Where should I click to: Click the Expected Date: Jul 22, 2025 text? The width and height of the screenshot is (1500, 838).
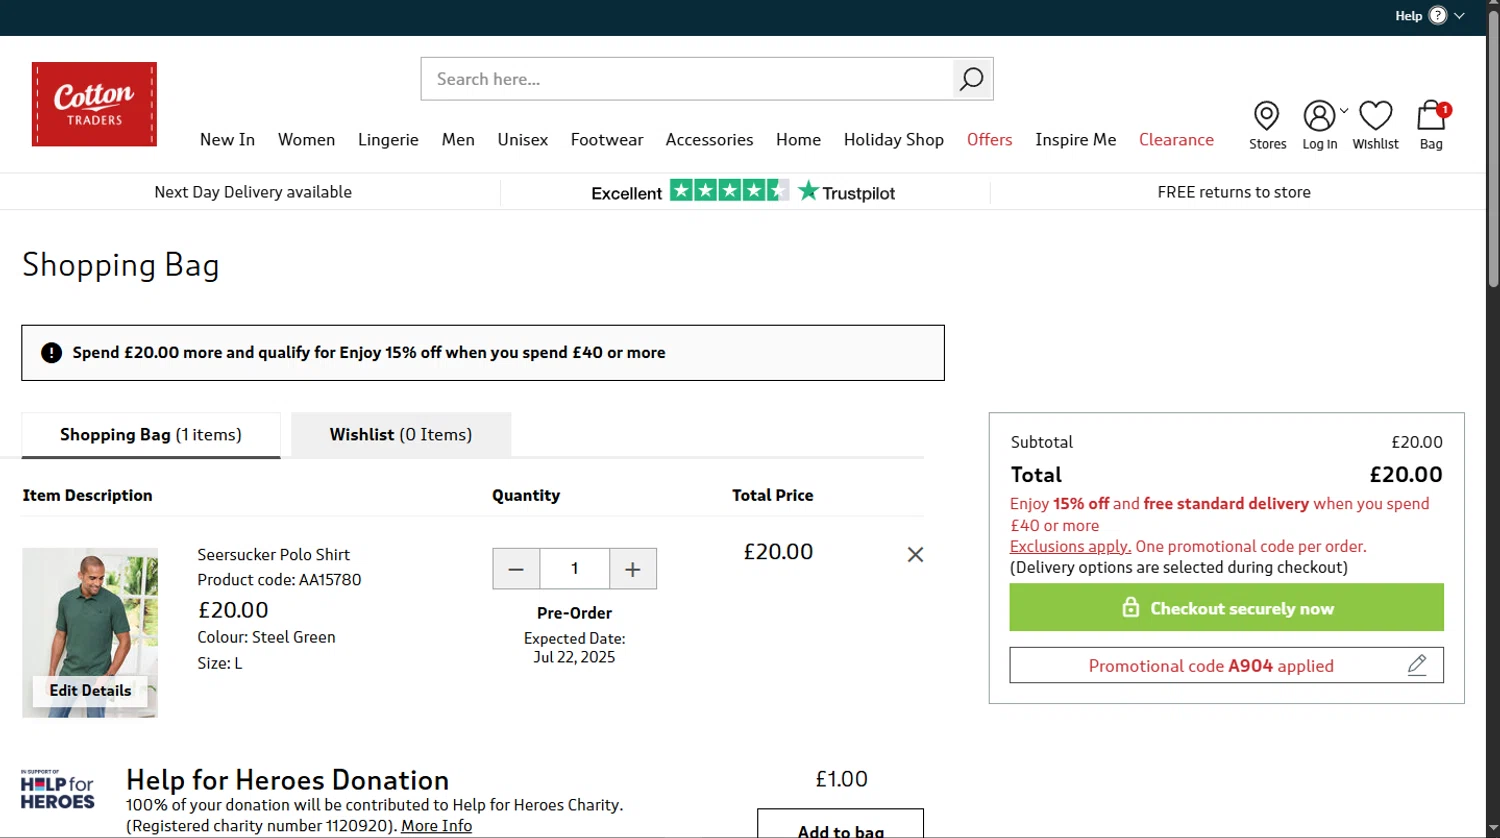pos(574,648)
